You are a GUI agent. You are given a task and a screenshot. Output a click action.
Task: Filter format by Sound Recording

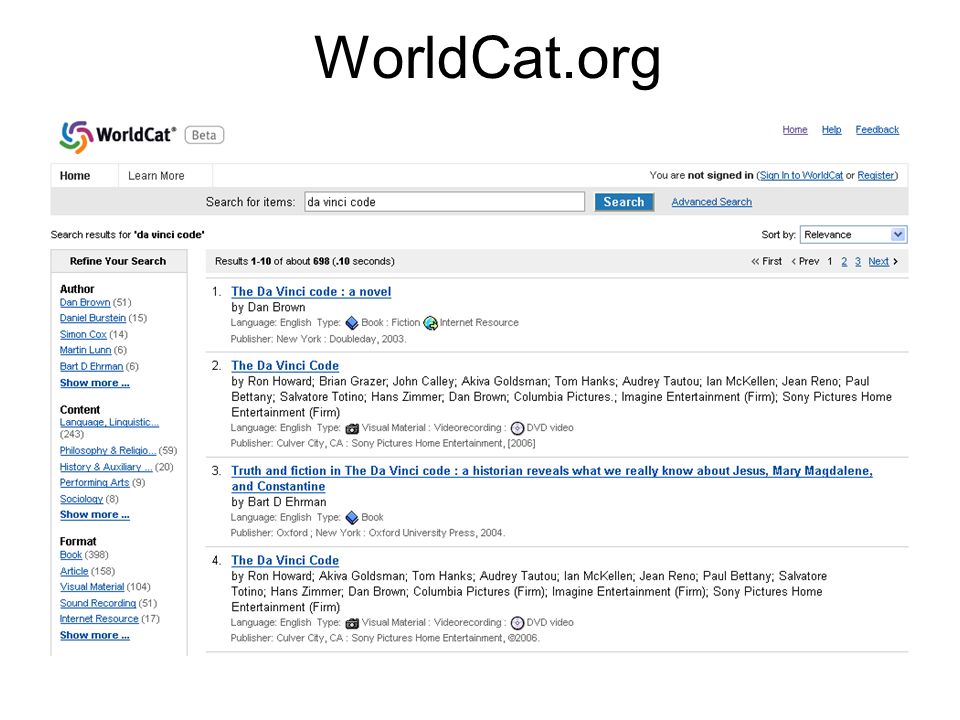tap(98, 603)
